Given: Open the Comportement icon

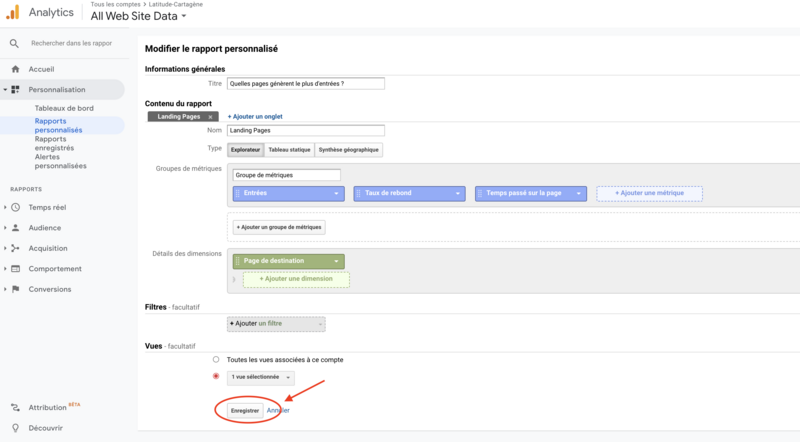Looking at the screenshot, I should pos(16,269).
